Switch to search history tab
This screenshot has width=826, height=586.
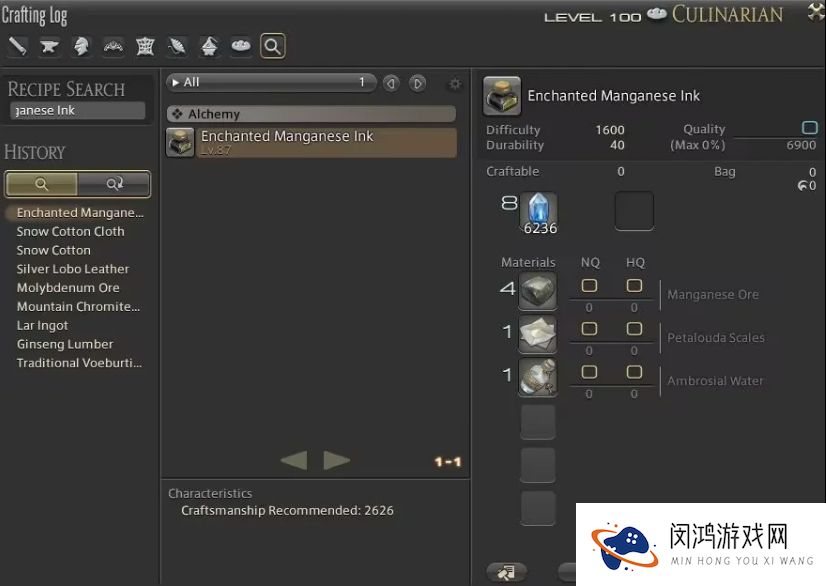tap(41, 184)
